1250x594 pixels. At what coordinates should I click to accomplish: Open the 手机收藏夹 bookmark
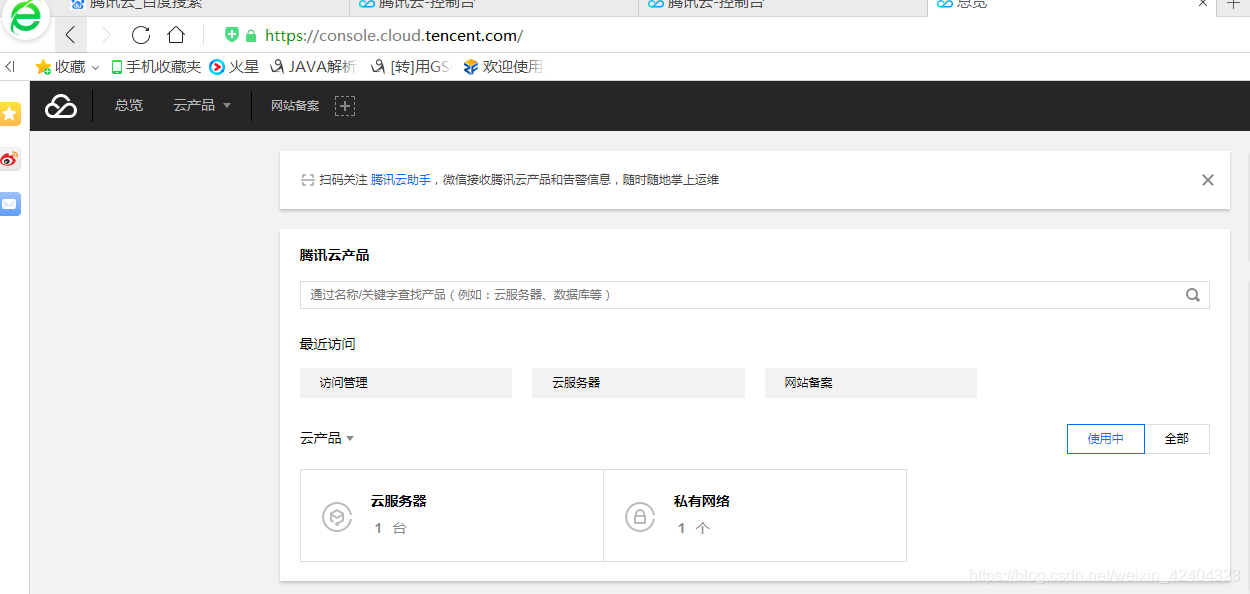156,67
